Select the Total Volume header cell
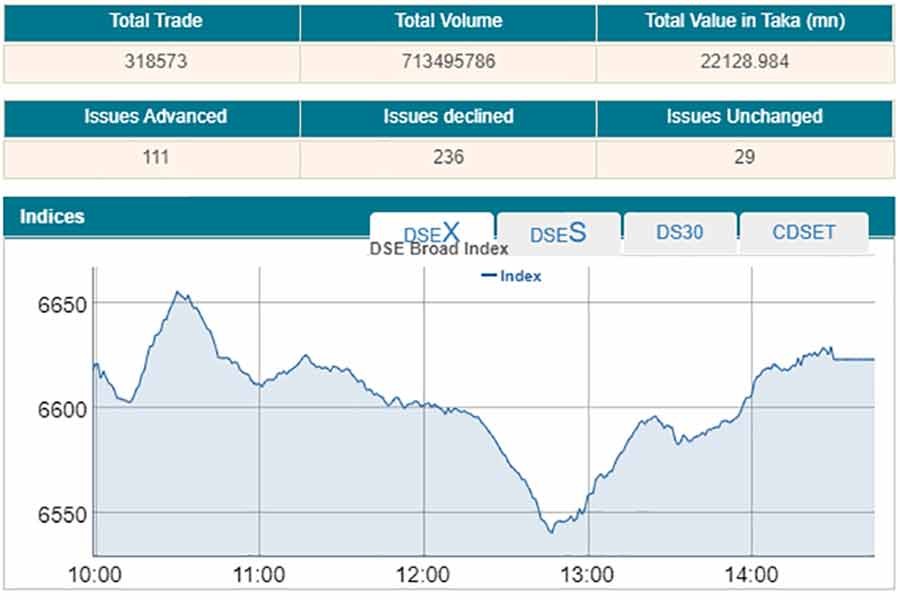This screenshot has height=600, width=900. click(448, 20)
